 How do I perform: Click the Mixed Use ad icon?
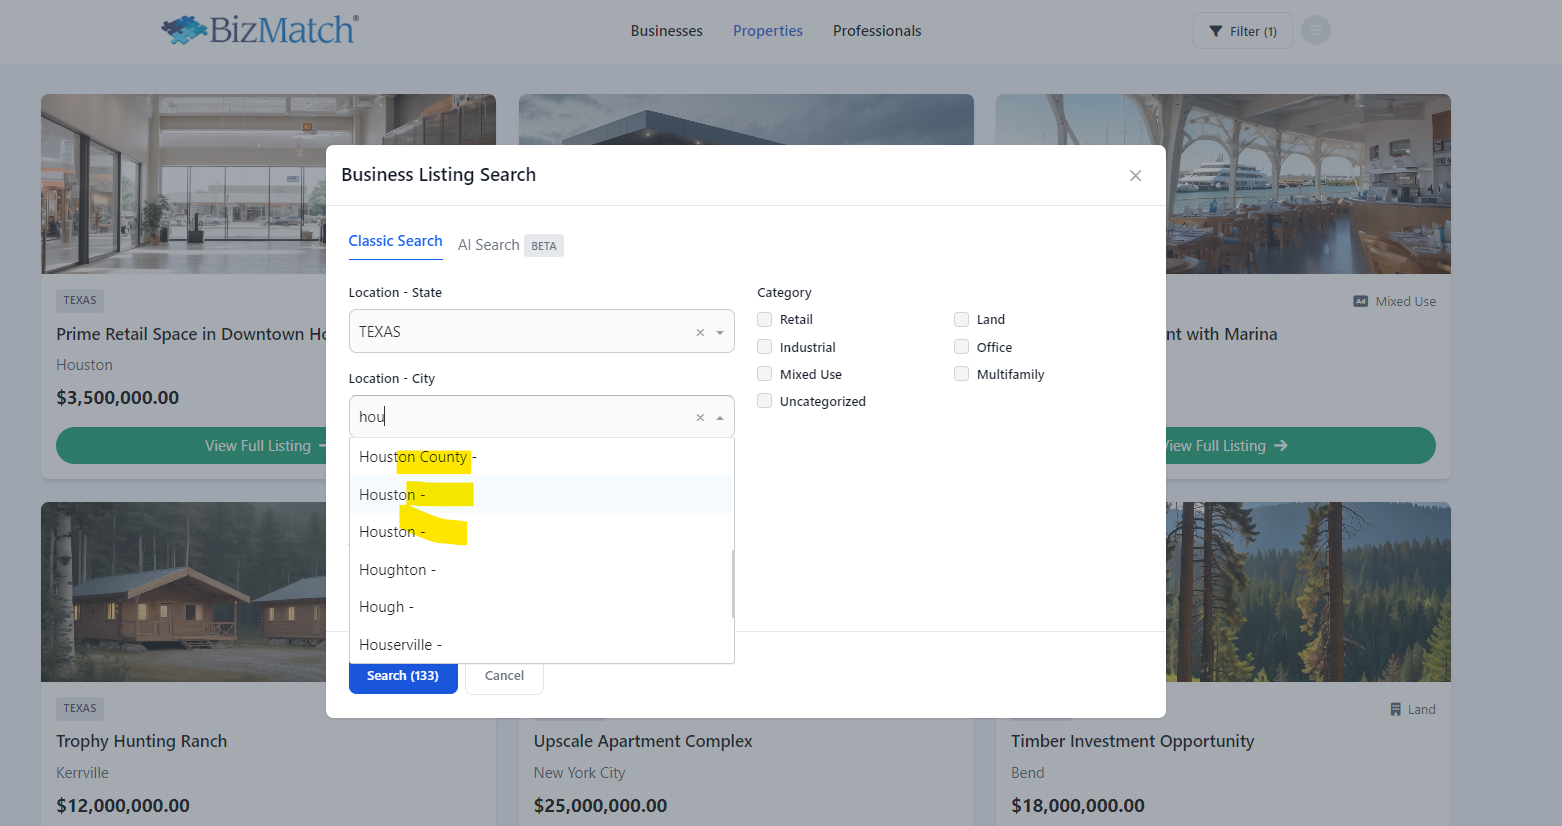[1360, 301]
